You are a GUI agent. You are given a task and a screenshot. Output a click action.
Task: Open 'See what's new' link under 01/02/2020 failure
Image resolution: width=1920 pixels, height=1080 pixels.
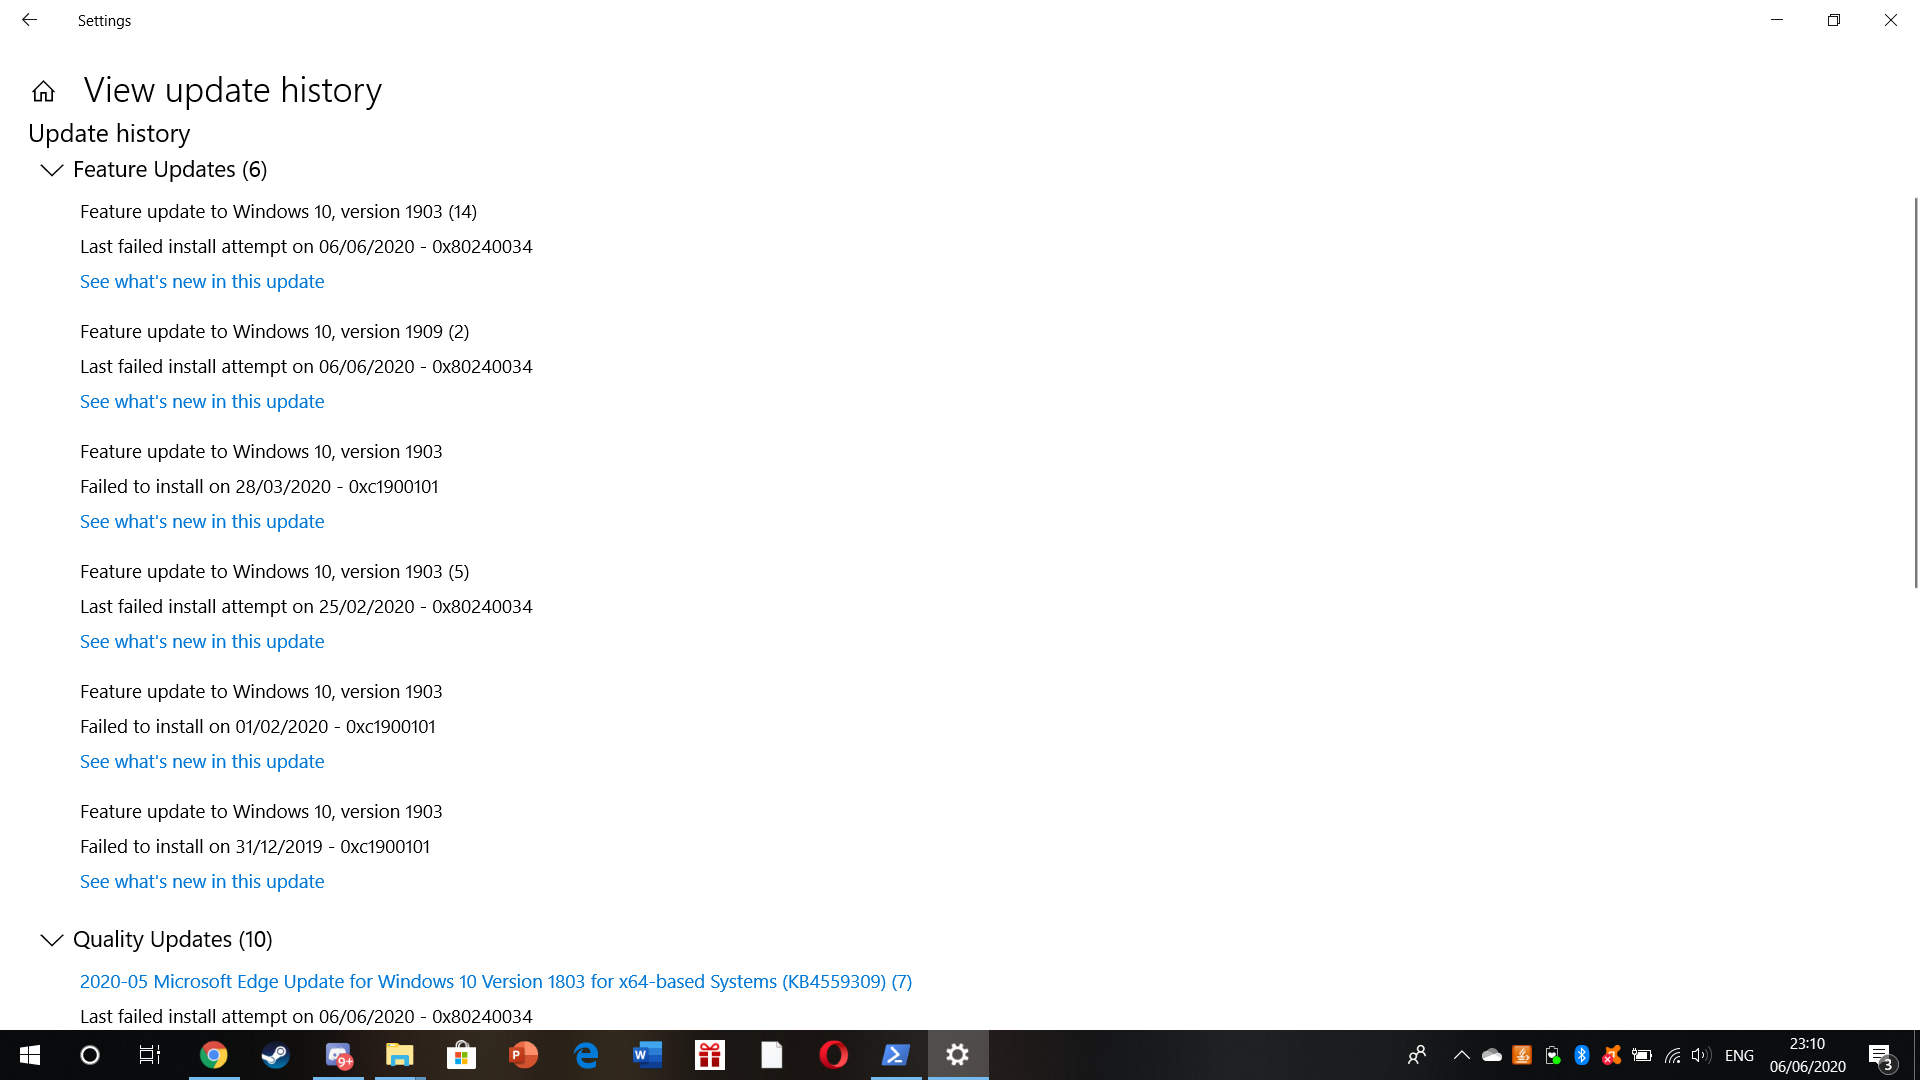[202, 761]
